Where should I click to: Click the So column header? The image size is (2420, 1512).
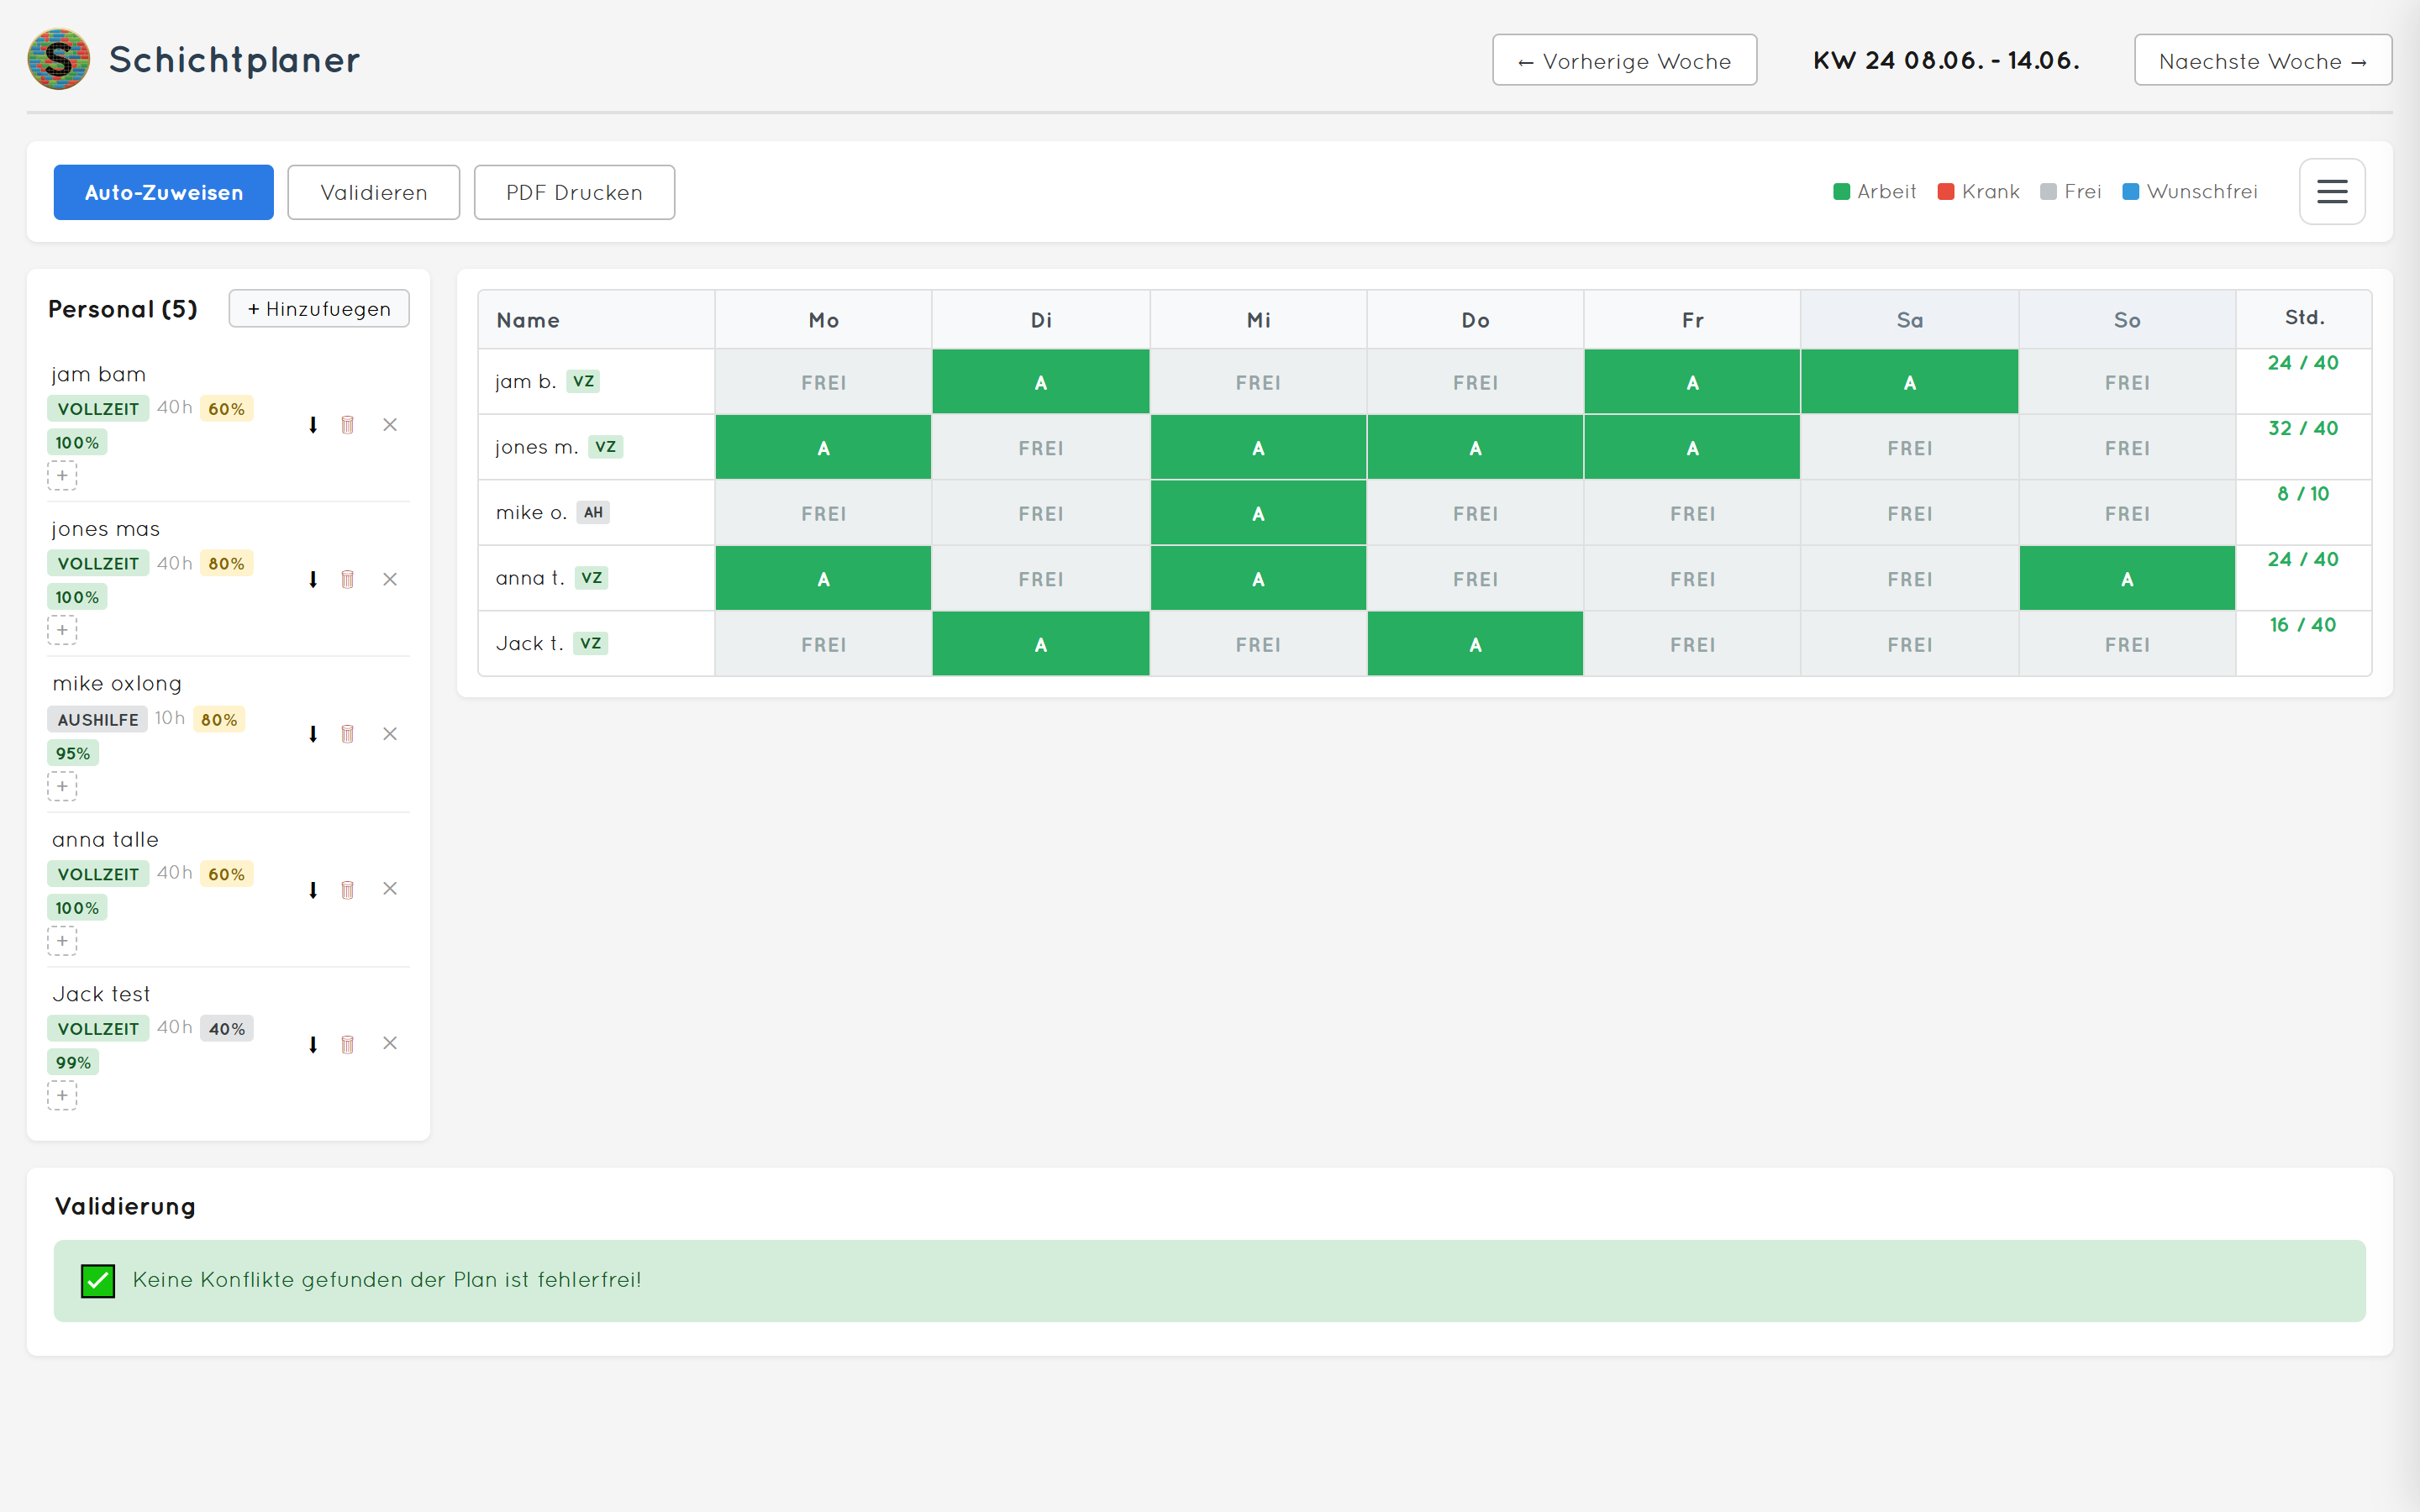[x=2127, y=320]
